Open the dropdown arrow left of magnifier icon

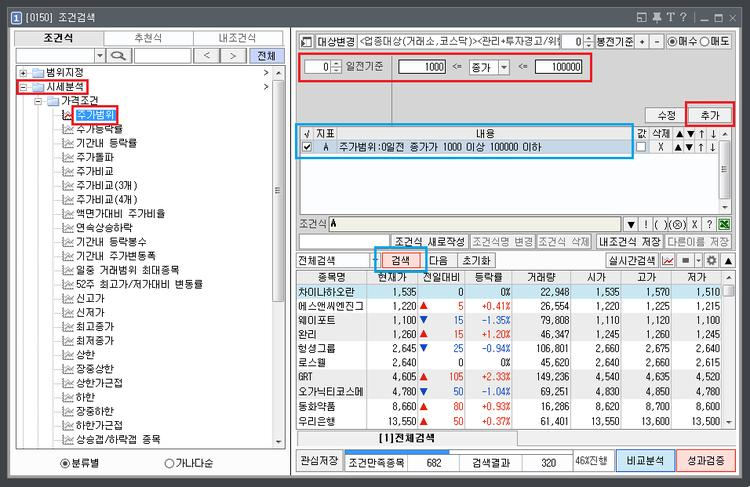(99, 56)
